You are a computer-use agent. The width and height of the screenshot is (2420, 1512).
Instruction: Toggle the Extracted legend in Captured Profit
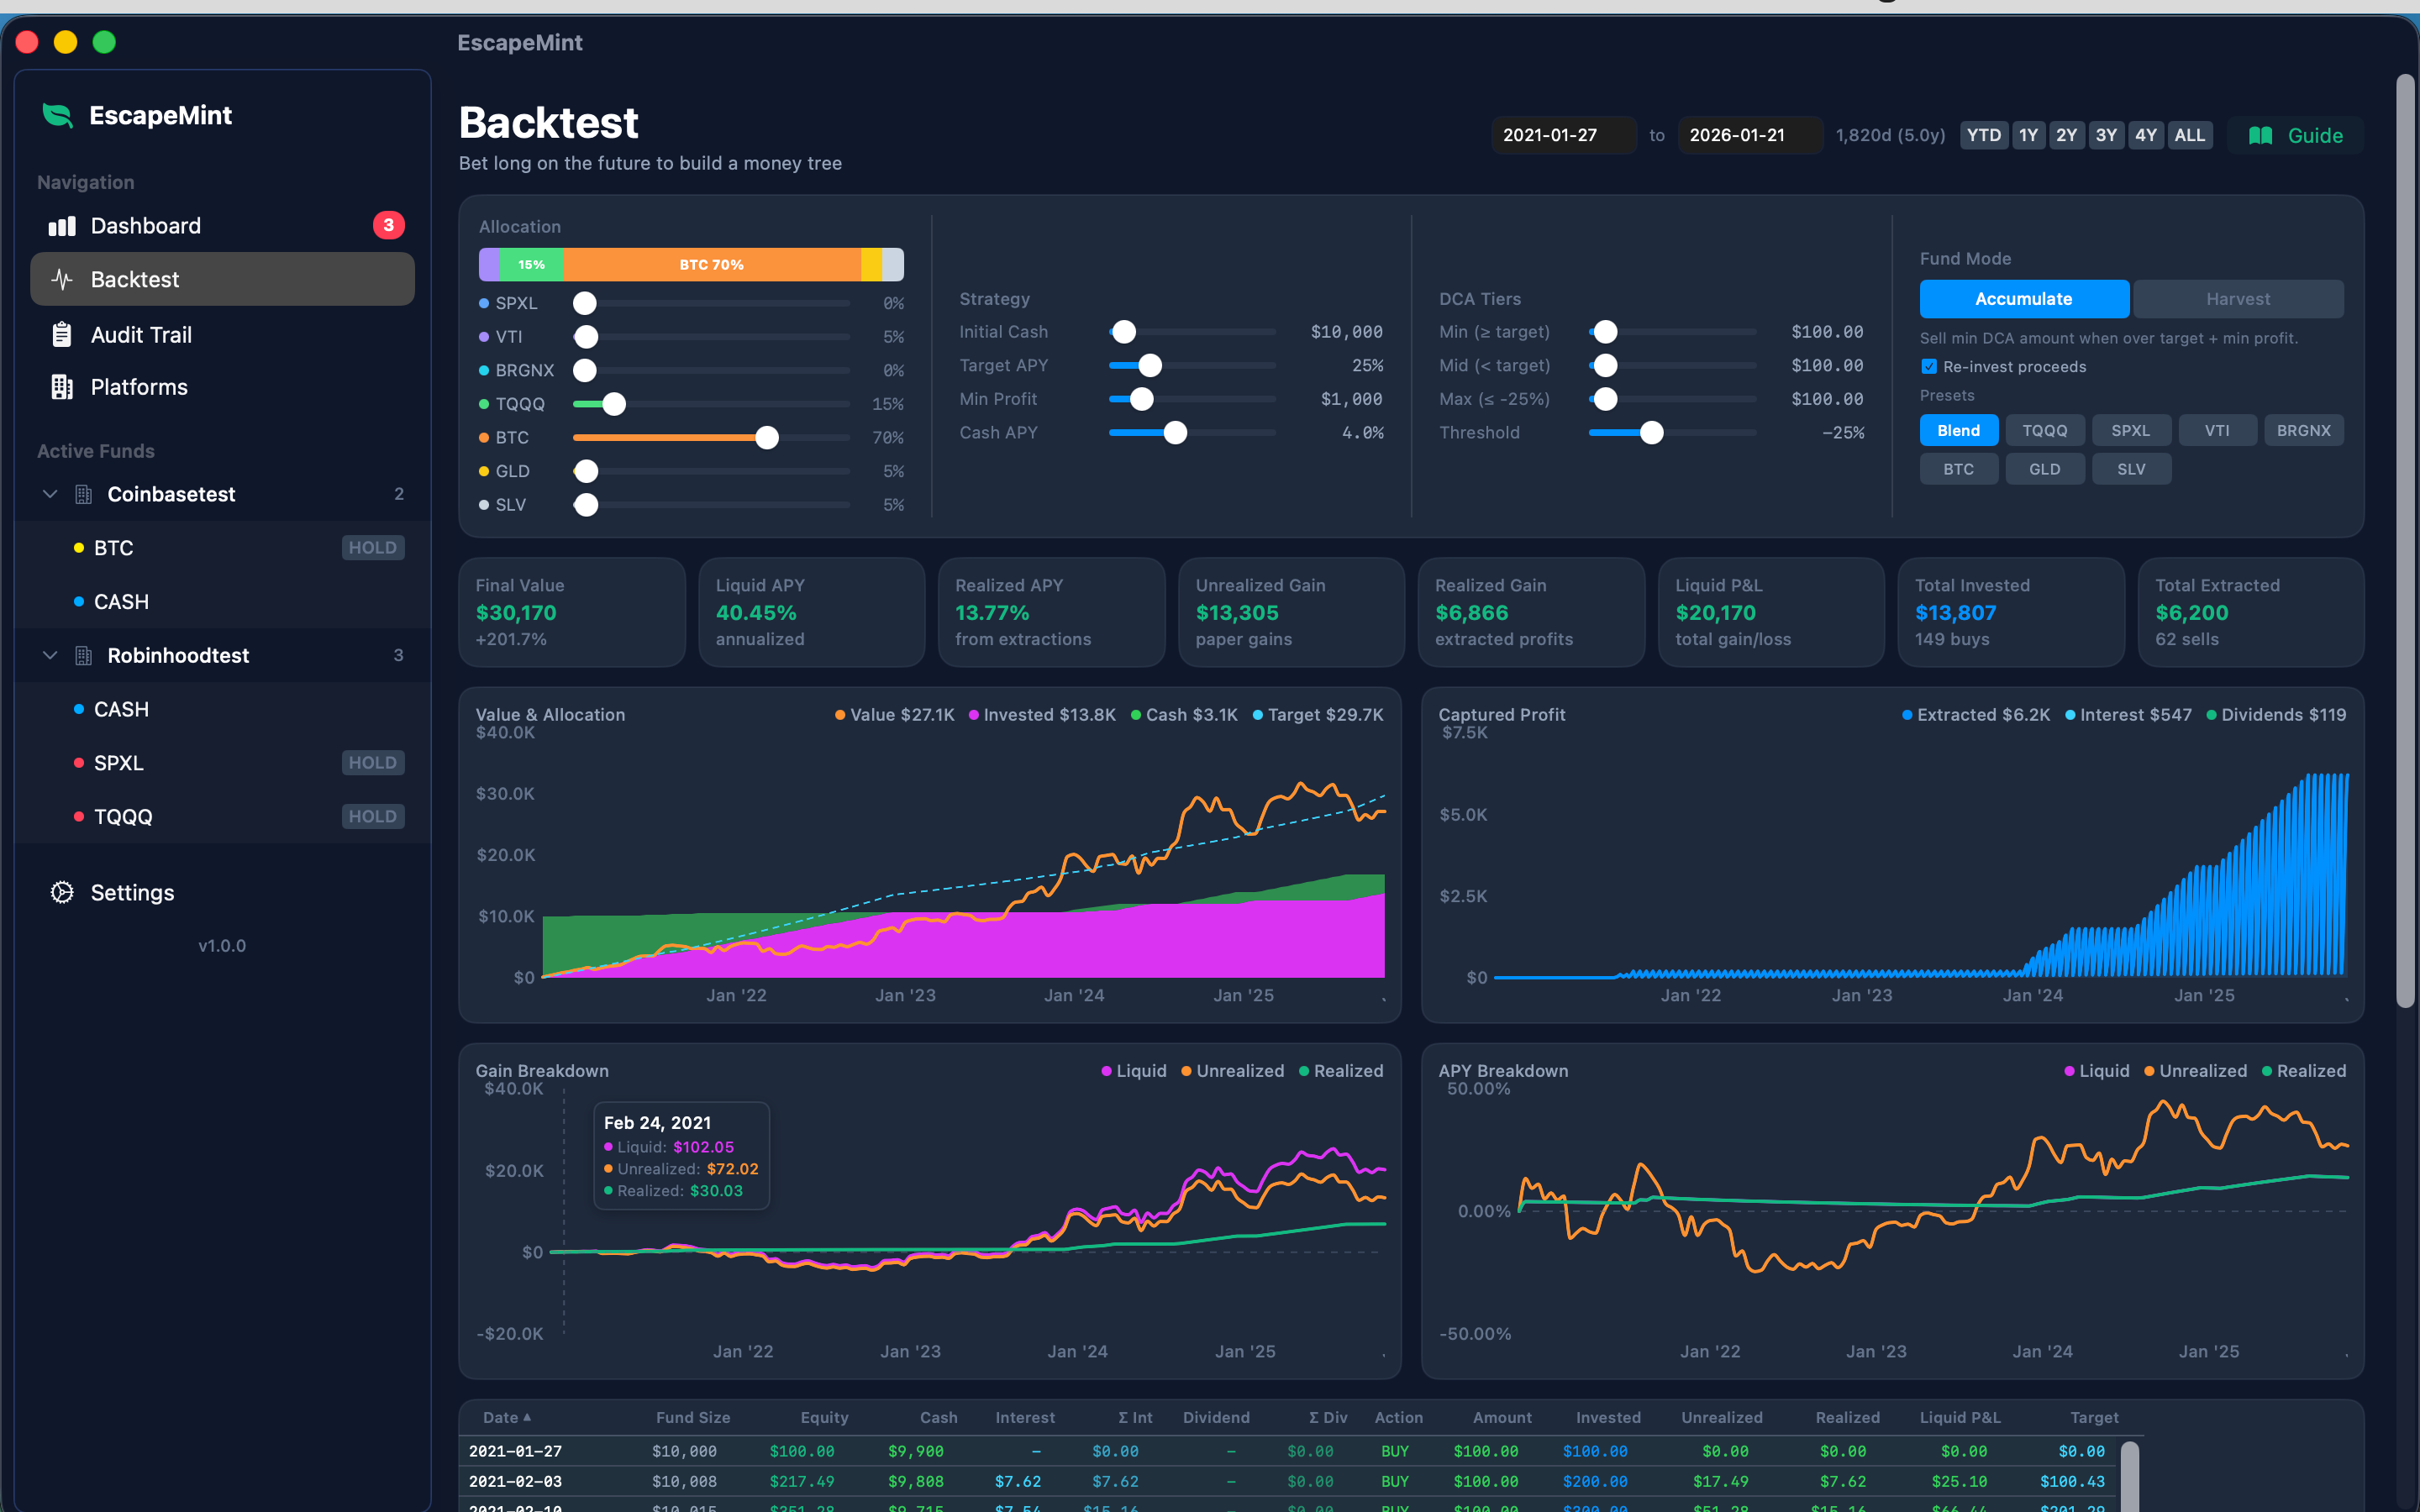click(x=1976, y=715)
